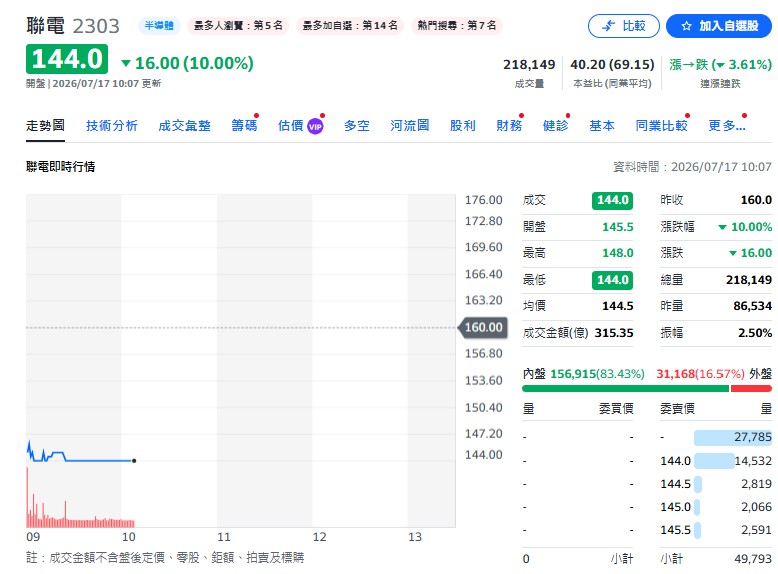Click the ▼16.00 (10.00%) change text
778x574 pixels.
pos(188,63)
